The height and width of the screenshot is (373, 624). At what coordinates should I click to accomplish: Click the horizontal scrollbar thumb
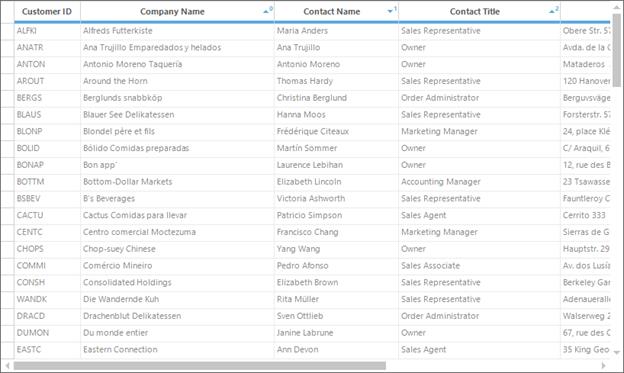pyautogui.click(x=199, y=365)
